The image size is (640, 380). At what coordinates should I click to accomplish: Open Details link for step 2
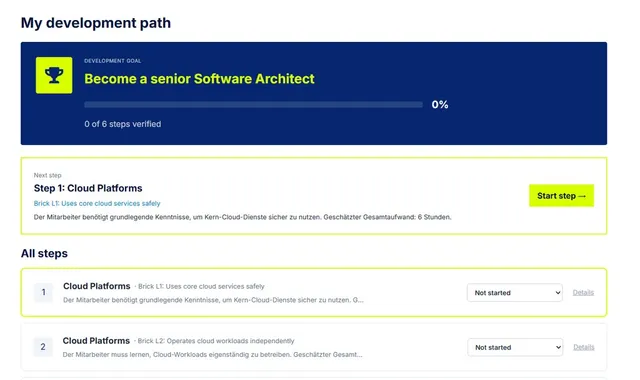(584, 347)
